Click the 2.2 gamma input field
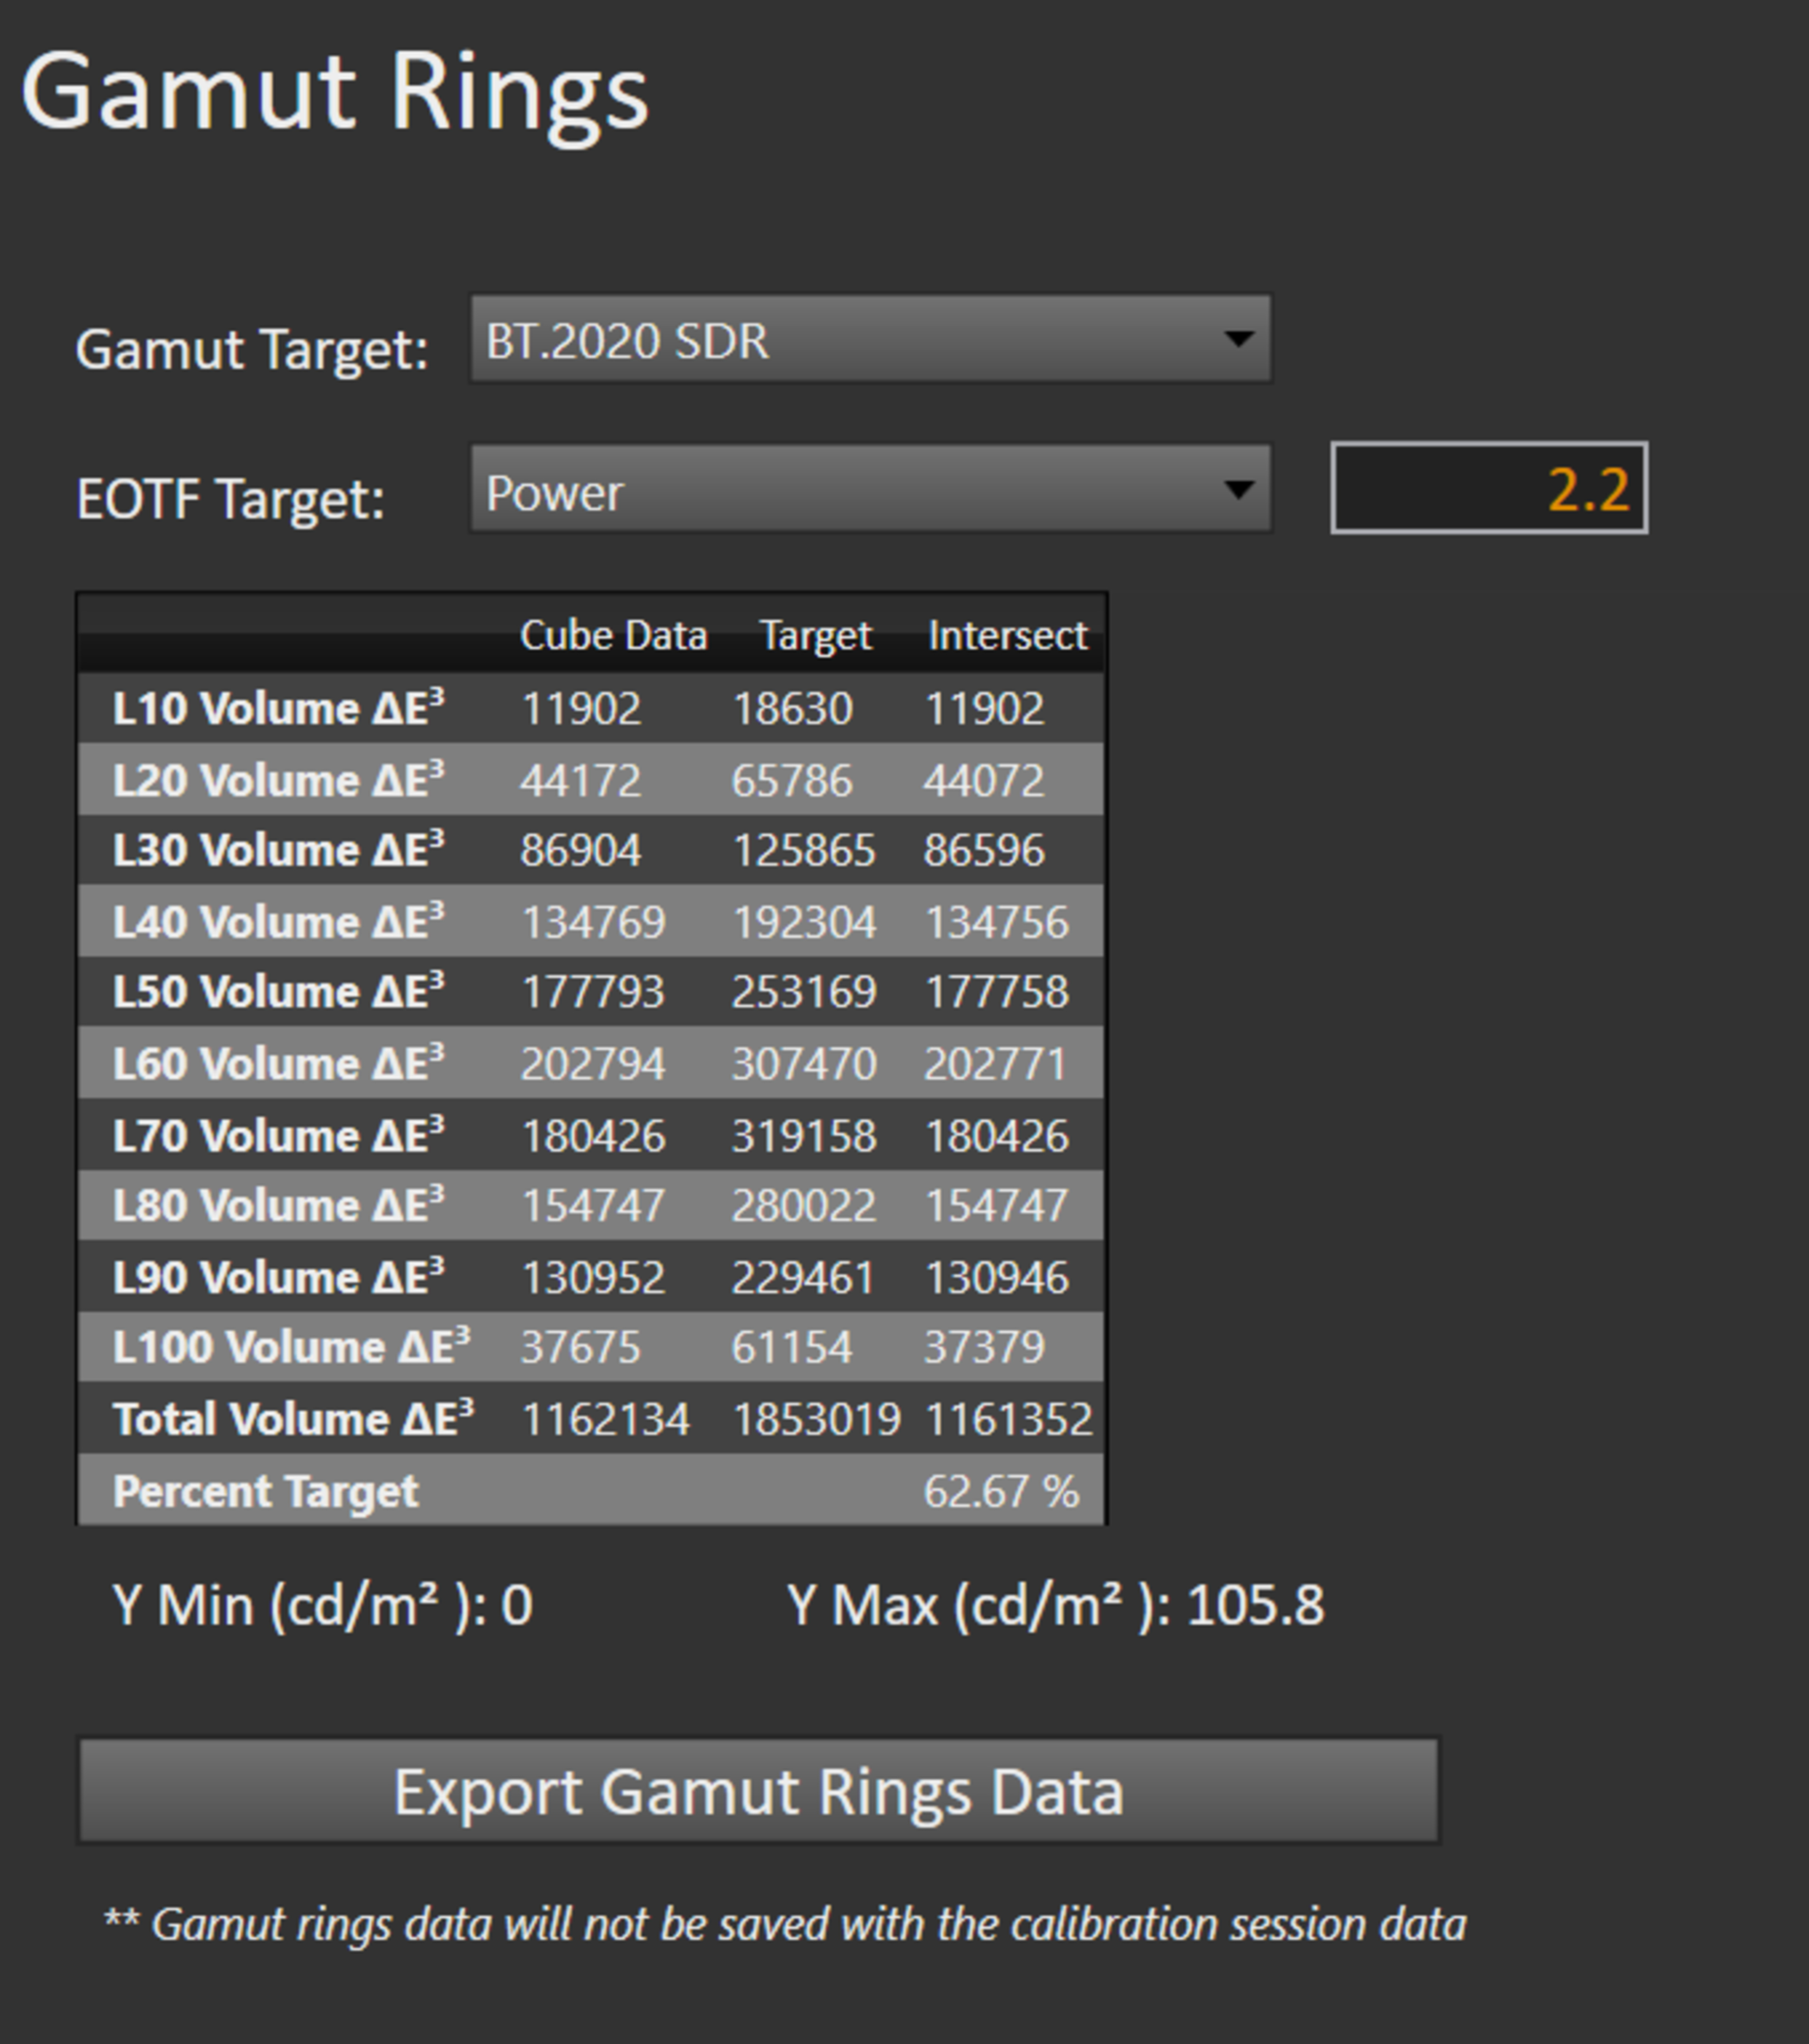The width and height of the screenshot is (1809, 2044). pos(1488,489)
